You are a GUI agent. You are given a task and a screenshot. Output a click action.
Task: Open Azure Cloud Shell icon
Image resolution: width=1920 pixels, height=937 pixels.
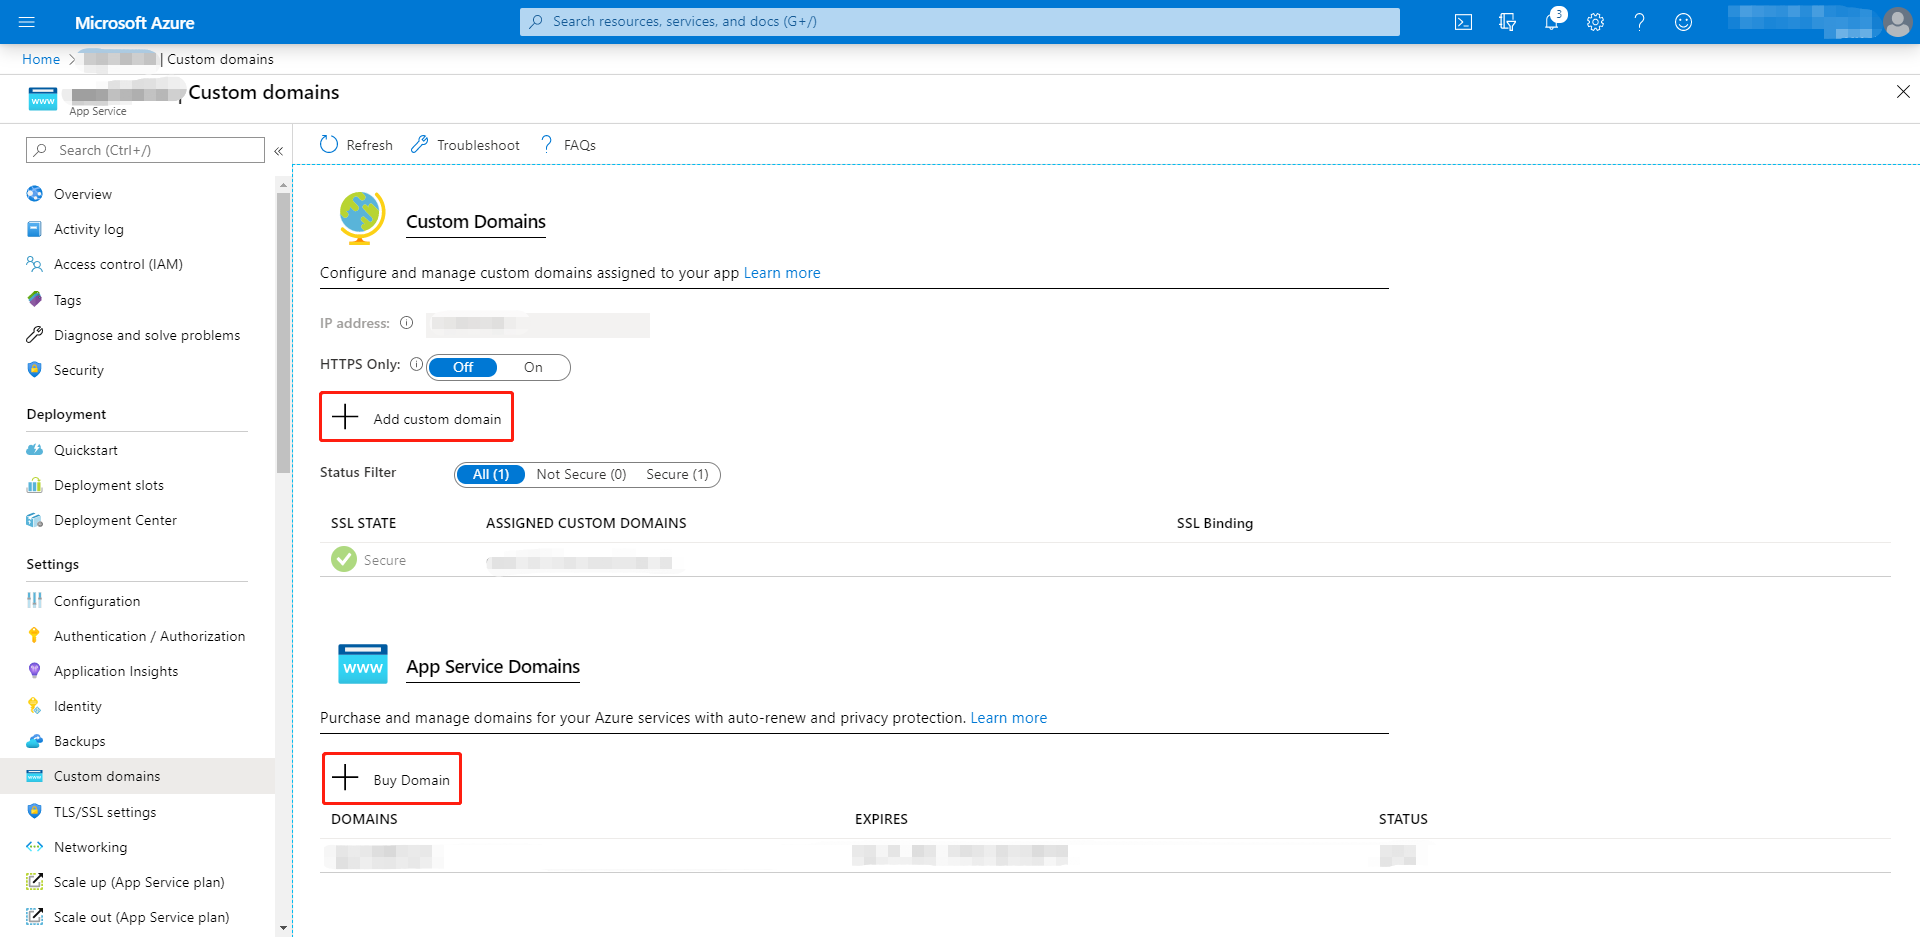click(x=1463, y=22)
